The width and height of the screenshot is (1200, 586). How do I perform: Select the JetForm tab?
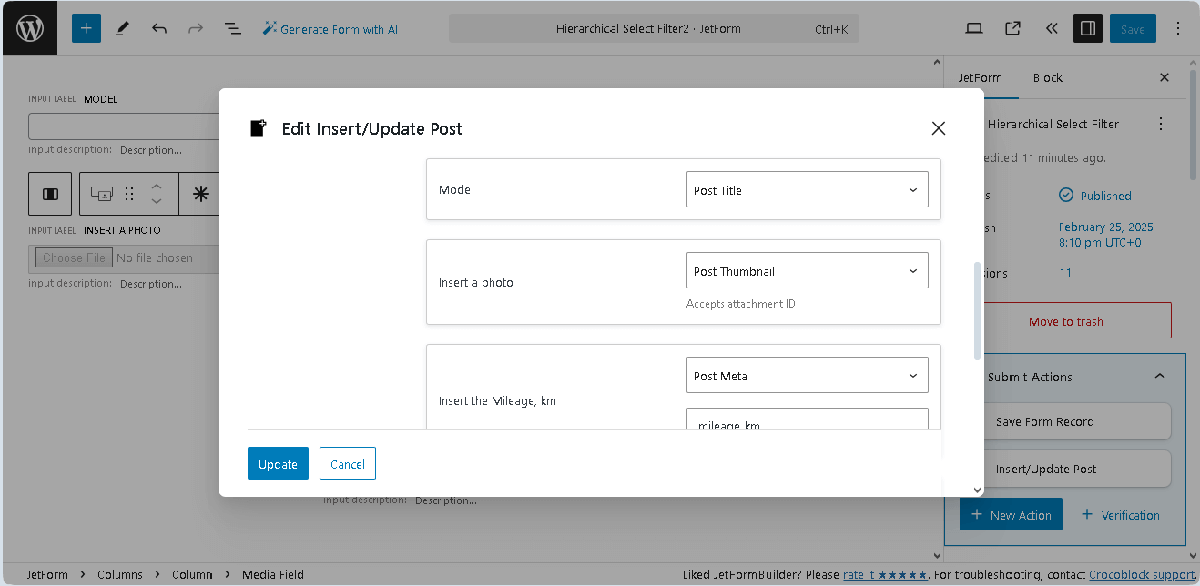(981, 77)
